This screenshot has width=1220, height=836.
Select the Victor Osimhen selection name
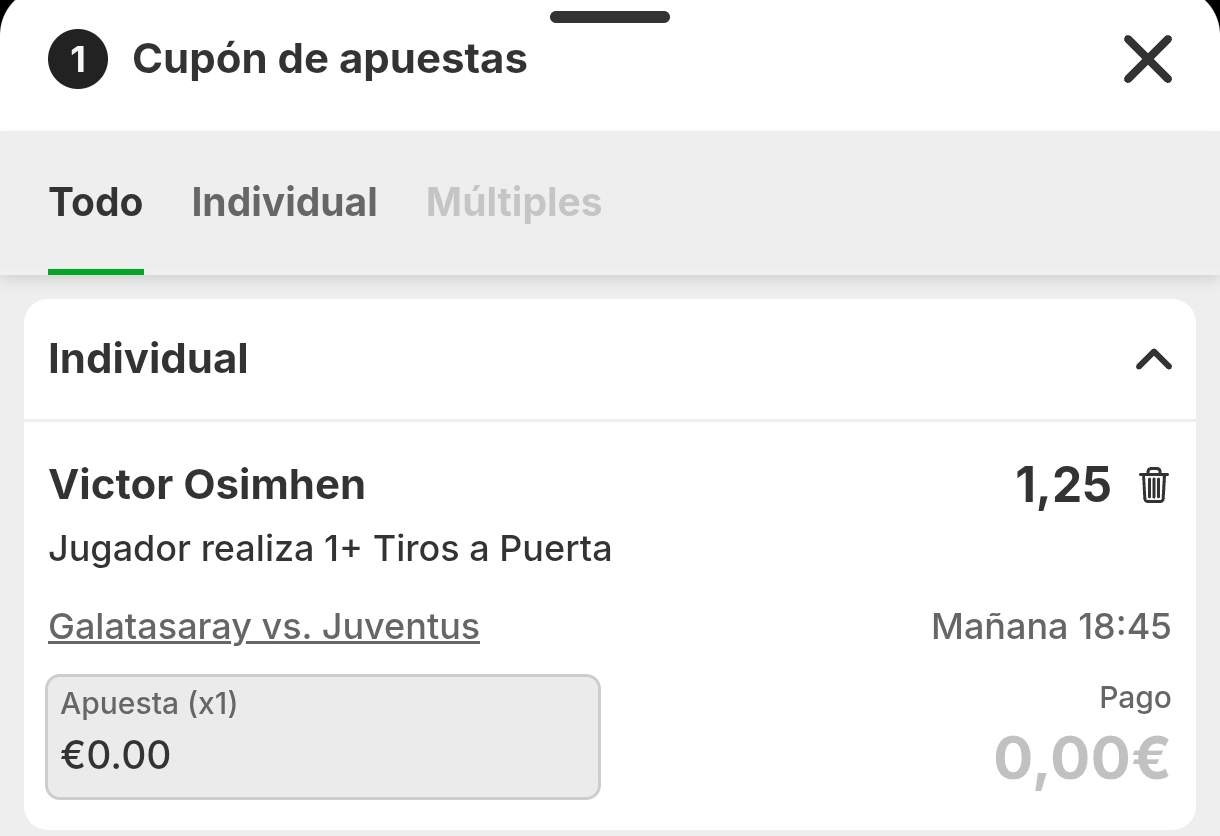(x=207, y=485)
